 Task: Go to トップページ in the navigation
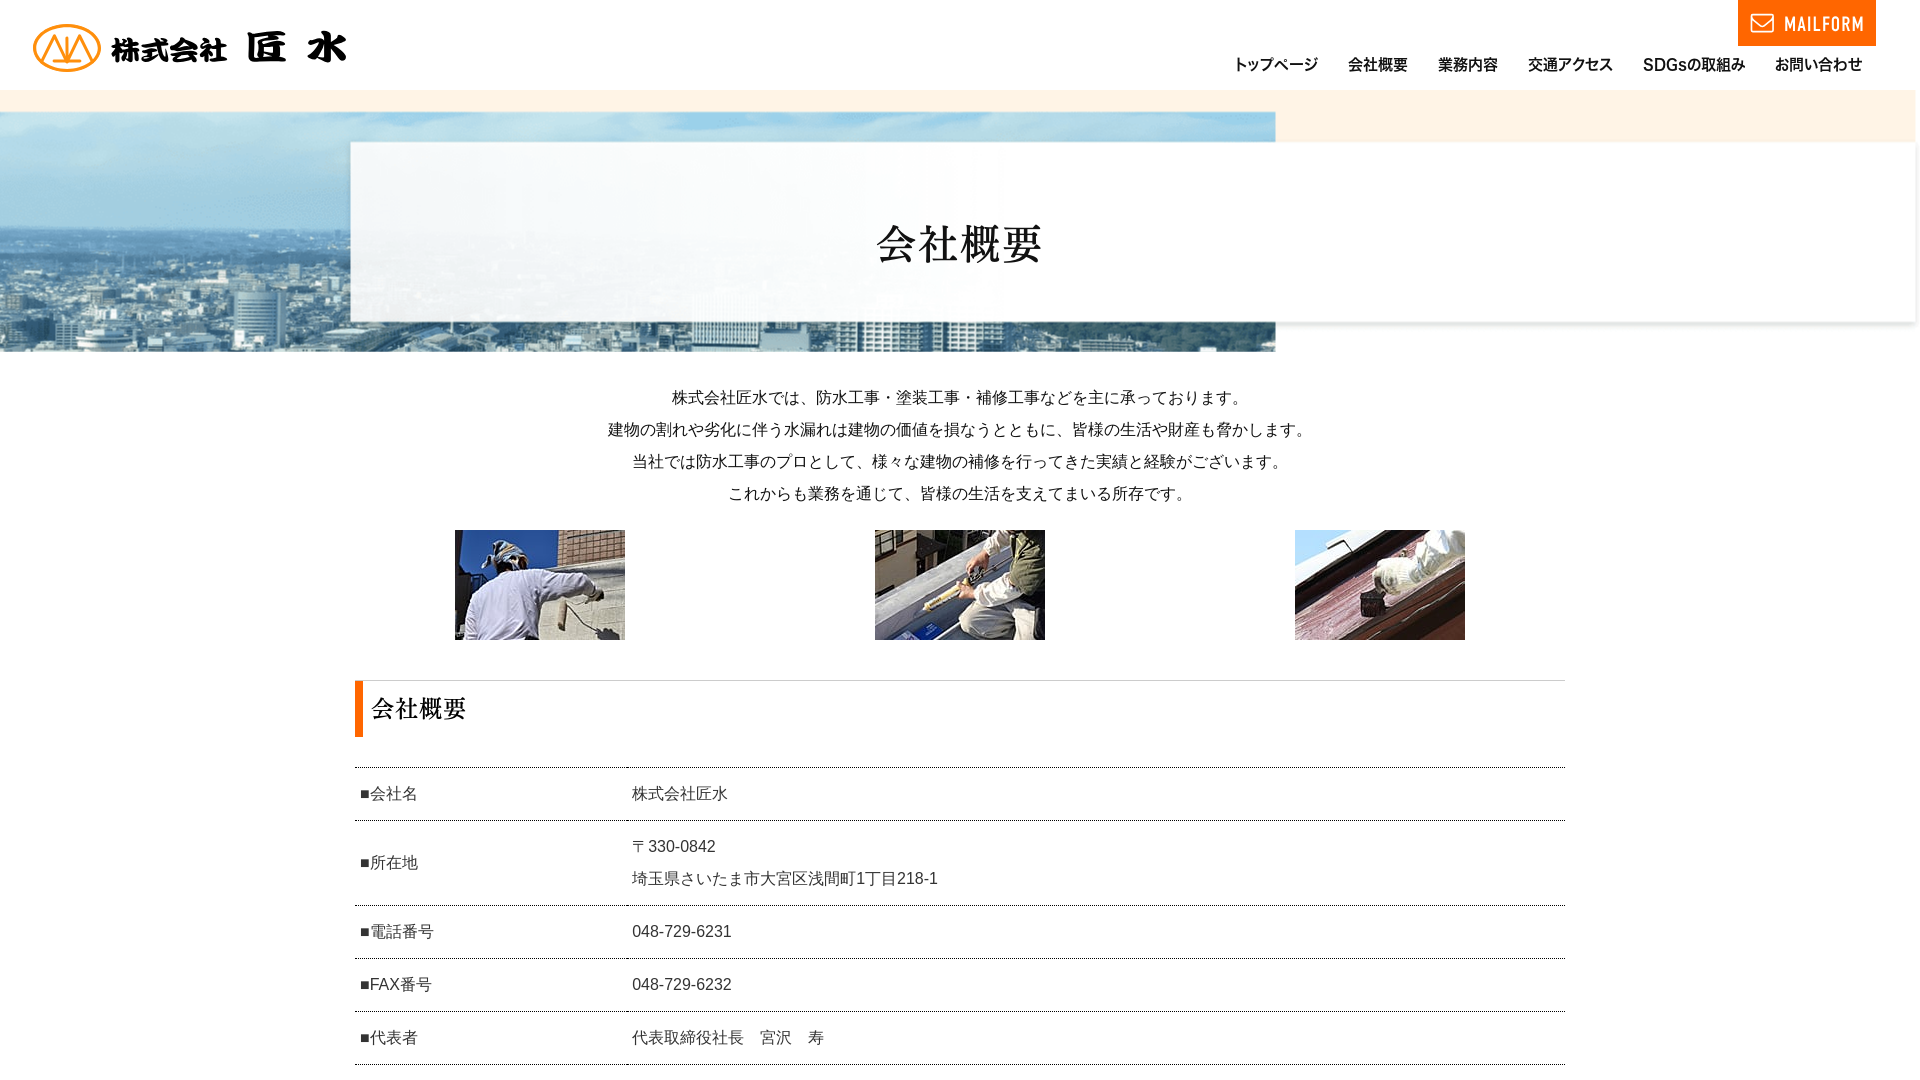[x=1275, y=64]
